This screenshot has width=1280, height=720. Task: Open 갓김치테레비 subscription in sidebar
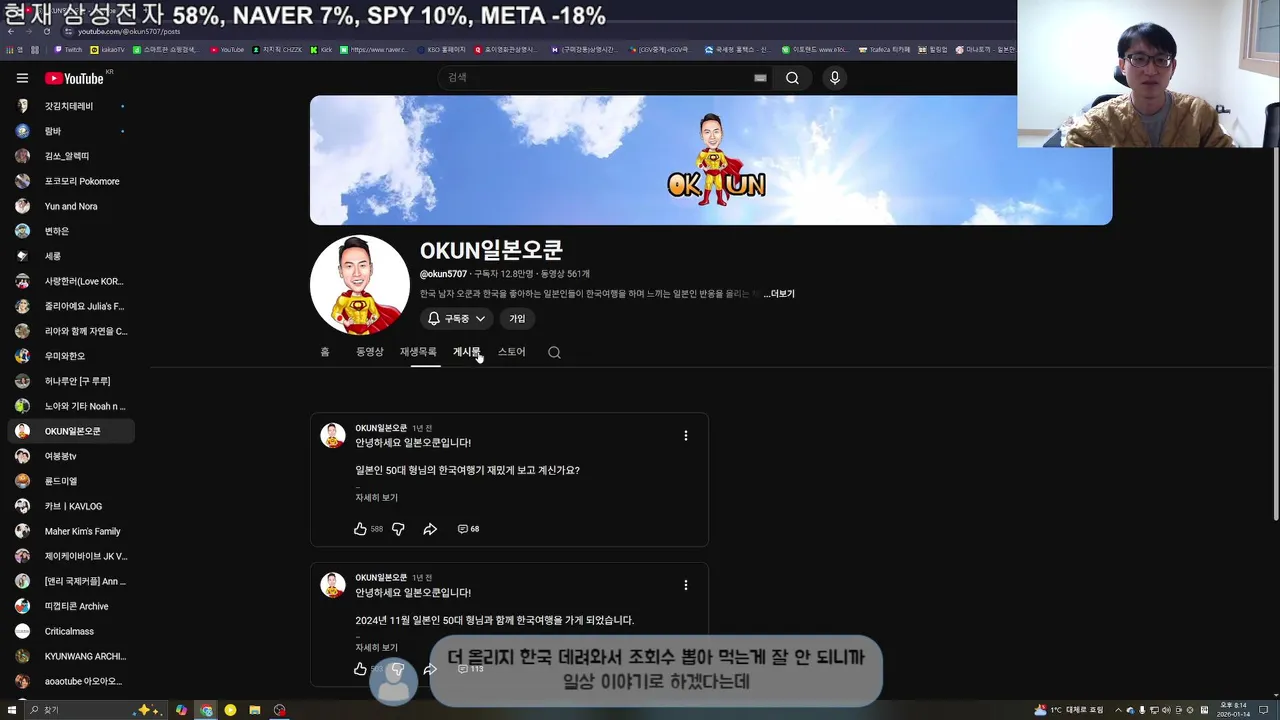point(71,106)
